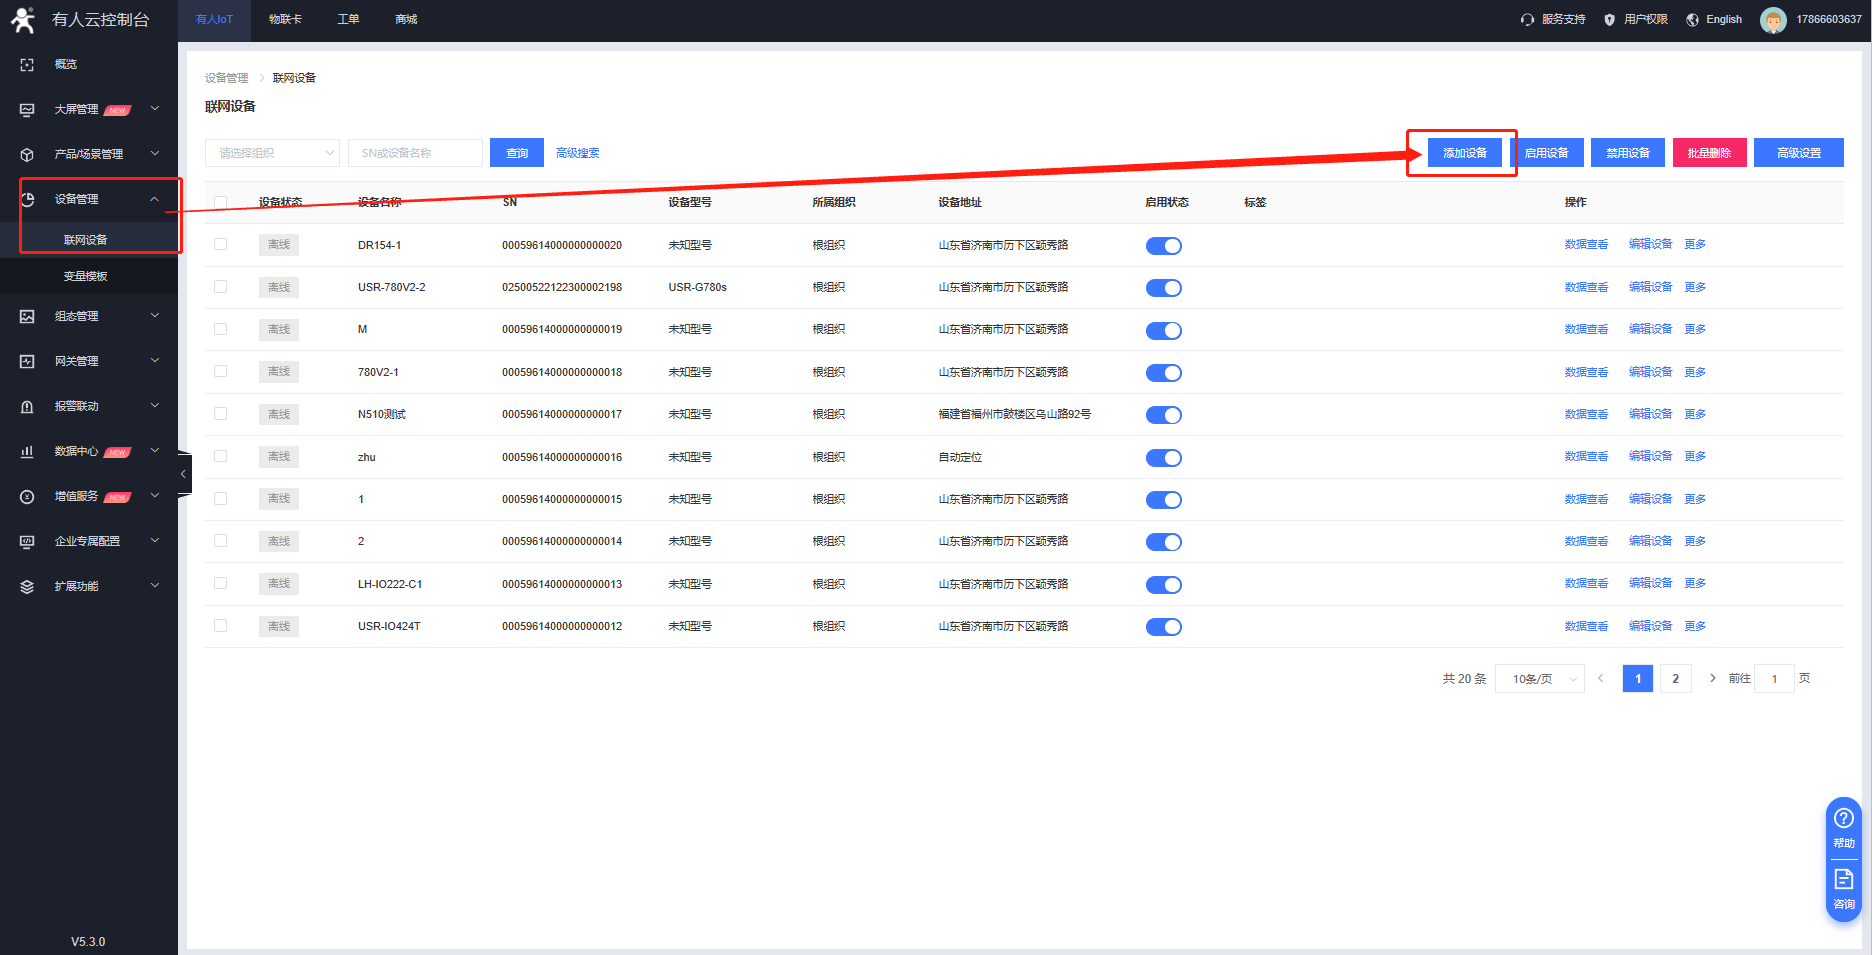Tick the select-all checkbox in table header
Screen dimensions: 1872x955
click(x=221, y=202)
